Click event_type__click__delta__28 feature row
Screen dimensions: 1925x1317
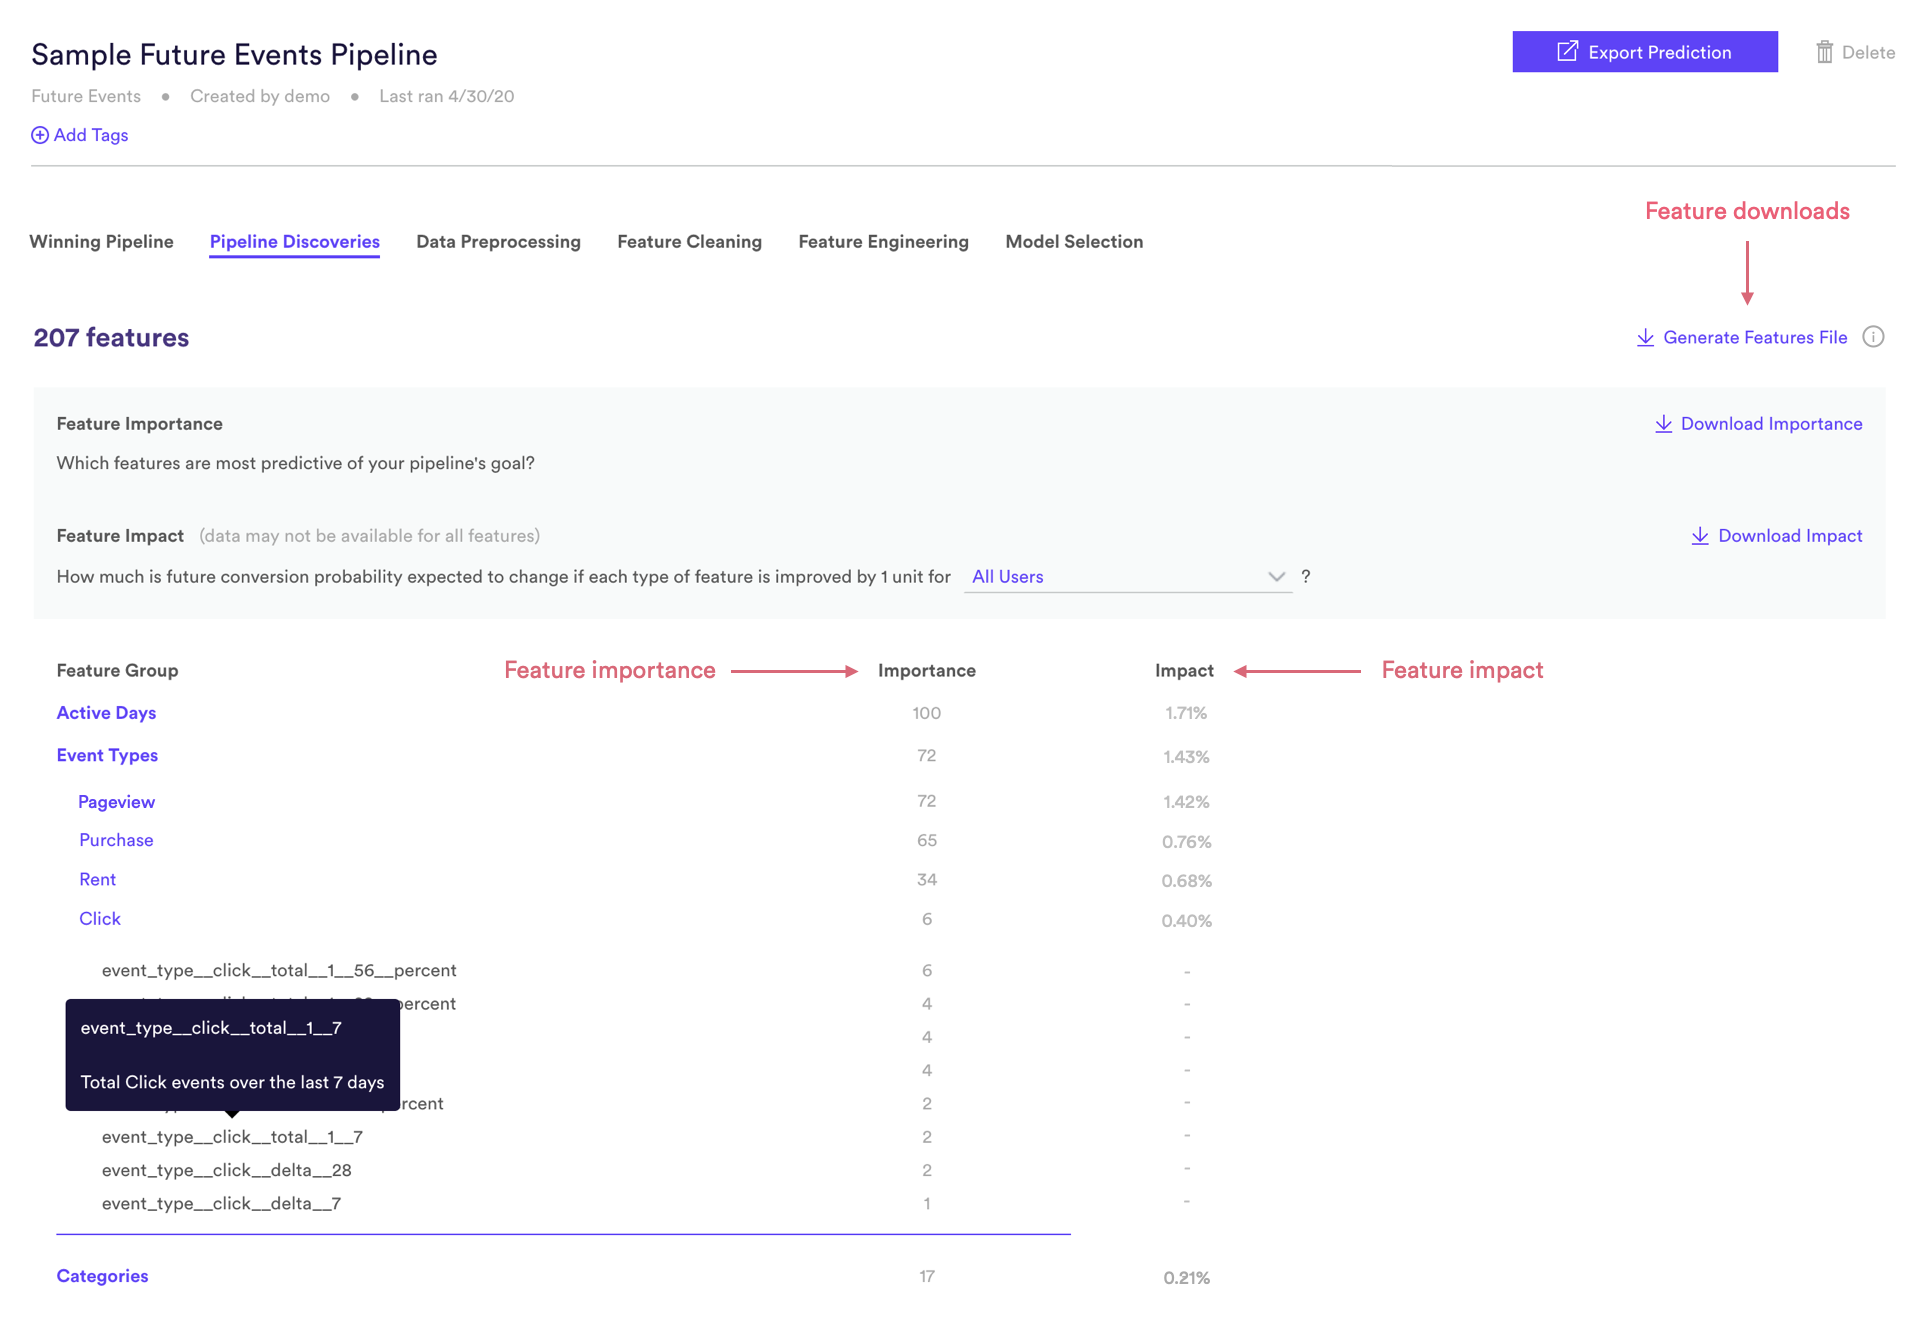click(x=226, y=1170)
